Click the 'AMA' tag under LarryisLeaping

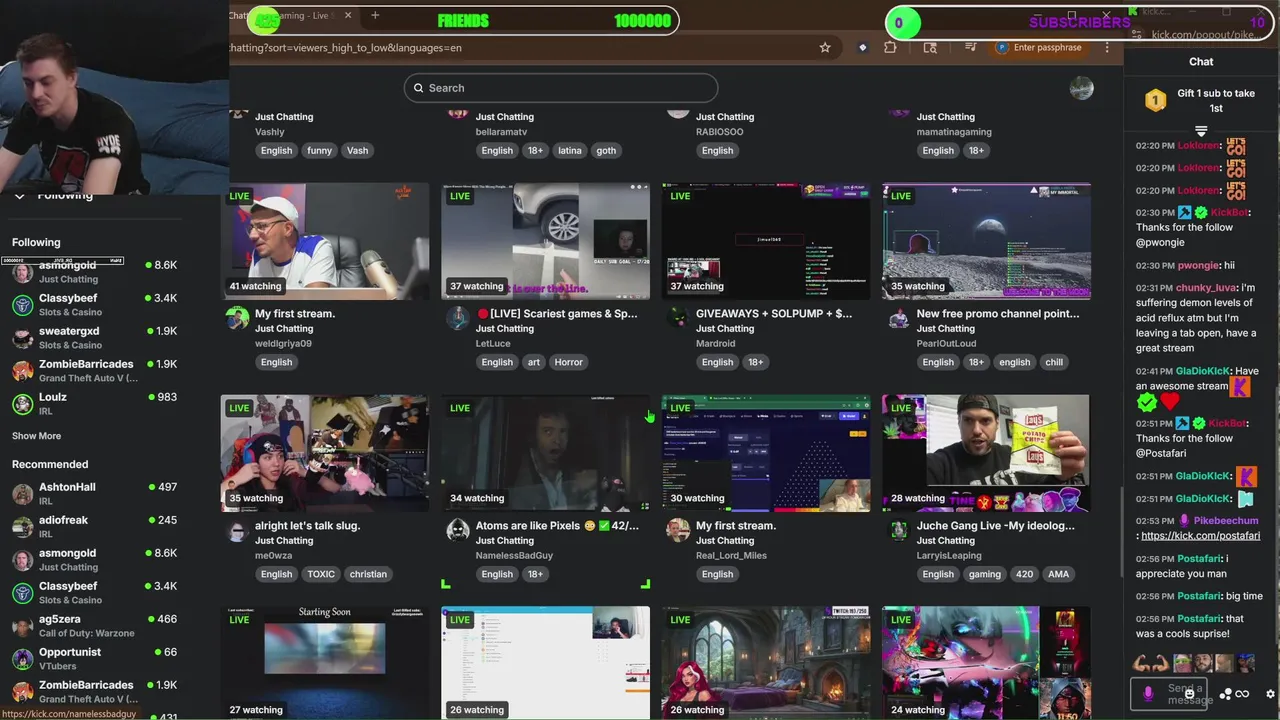pos(1058,574)
